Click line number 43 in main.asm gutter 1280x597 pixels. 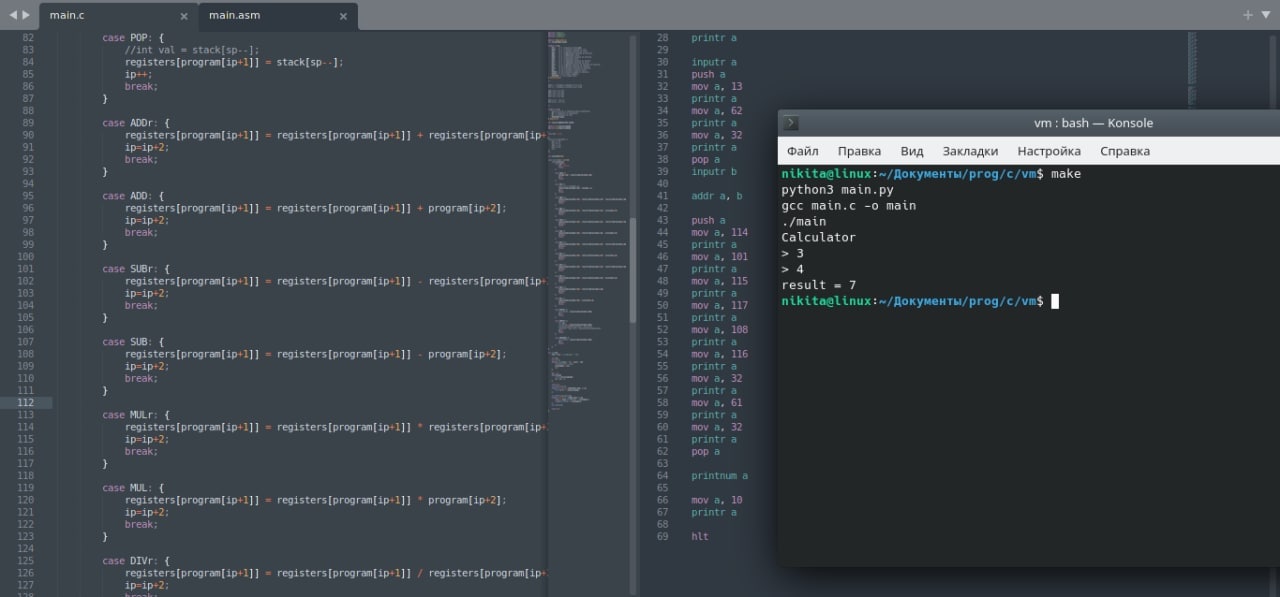[x=662, y=220]
